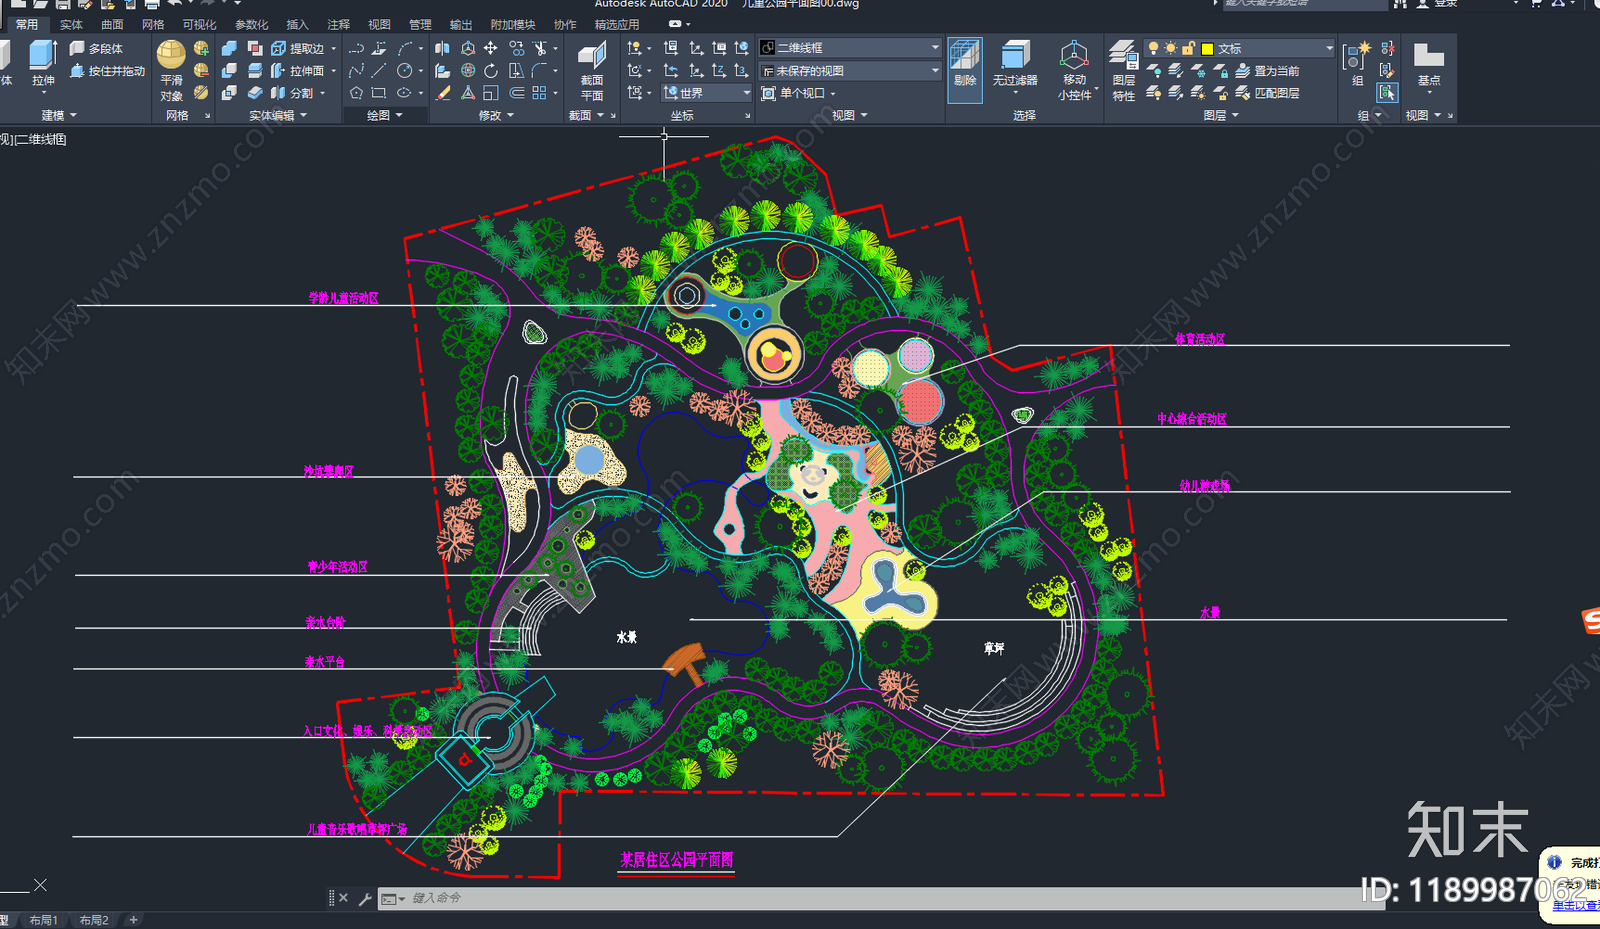Open the 布局1 layout tab
This screenshot has height=929, width=1600.
43,920
